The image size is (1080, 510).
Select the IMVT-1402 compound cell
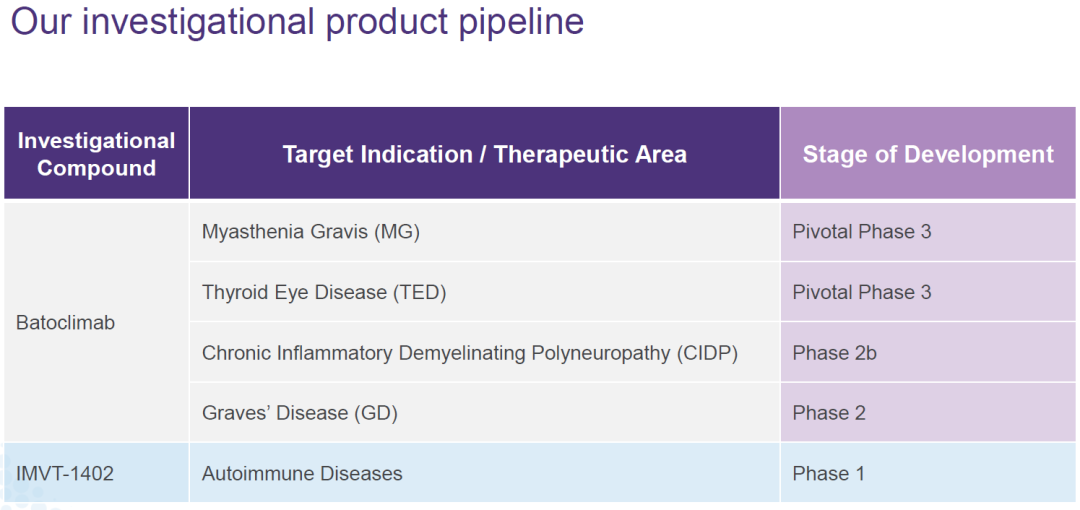(x=65, y=473)
